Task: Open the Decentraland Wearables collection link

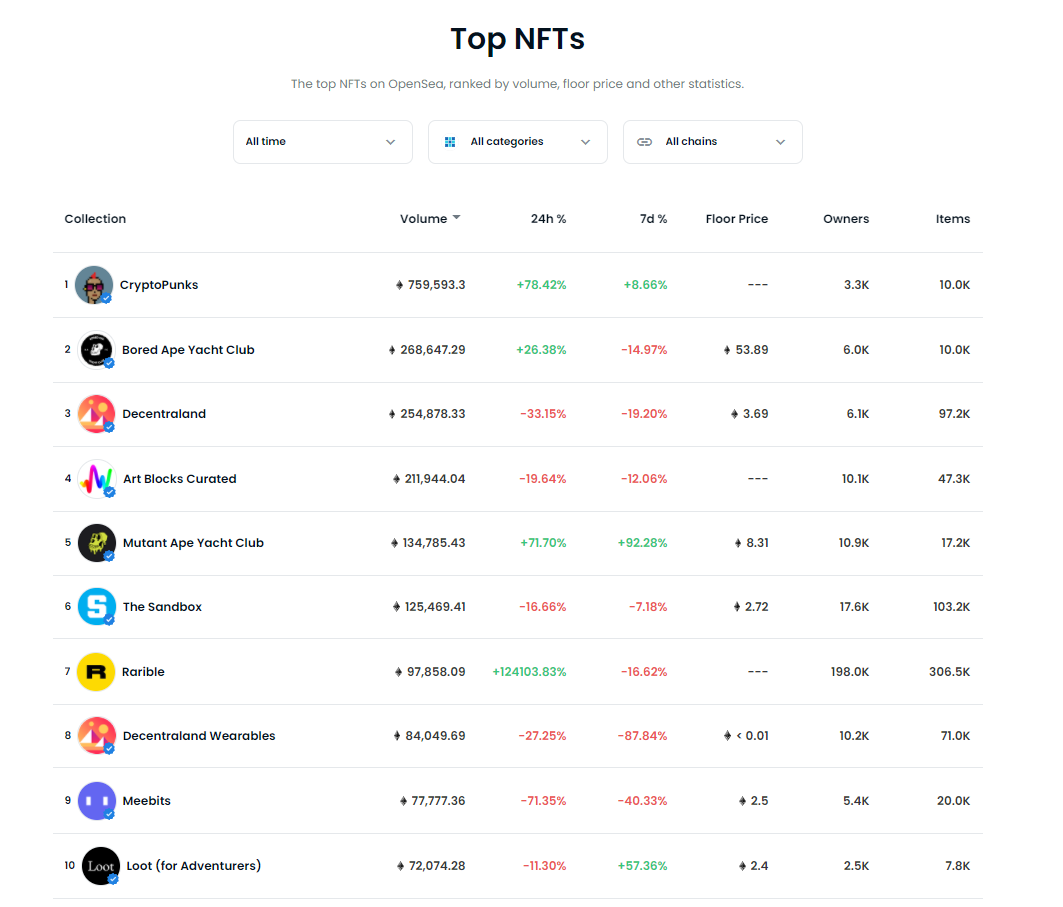Action: point(199,736)
